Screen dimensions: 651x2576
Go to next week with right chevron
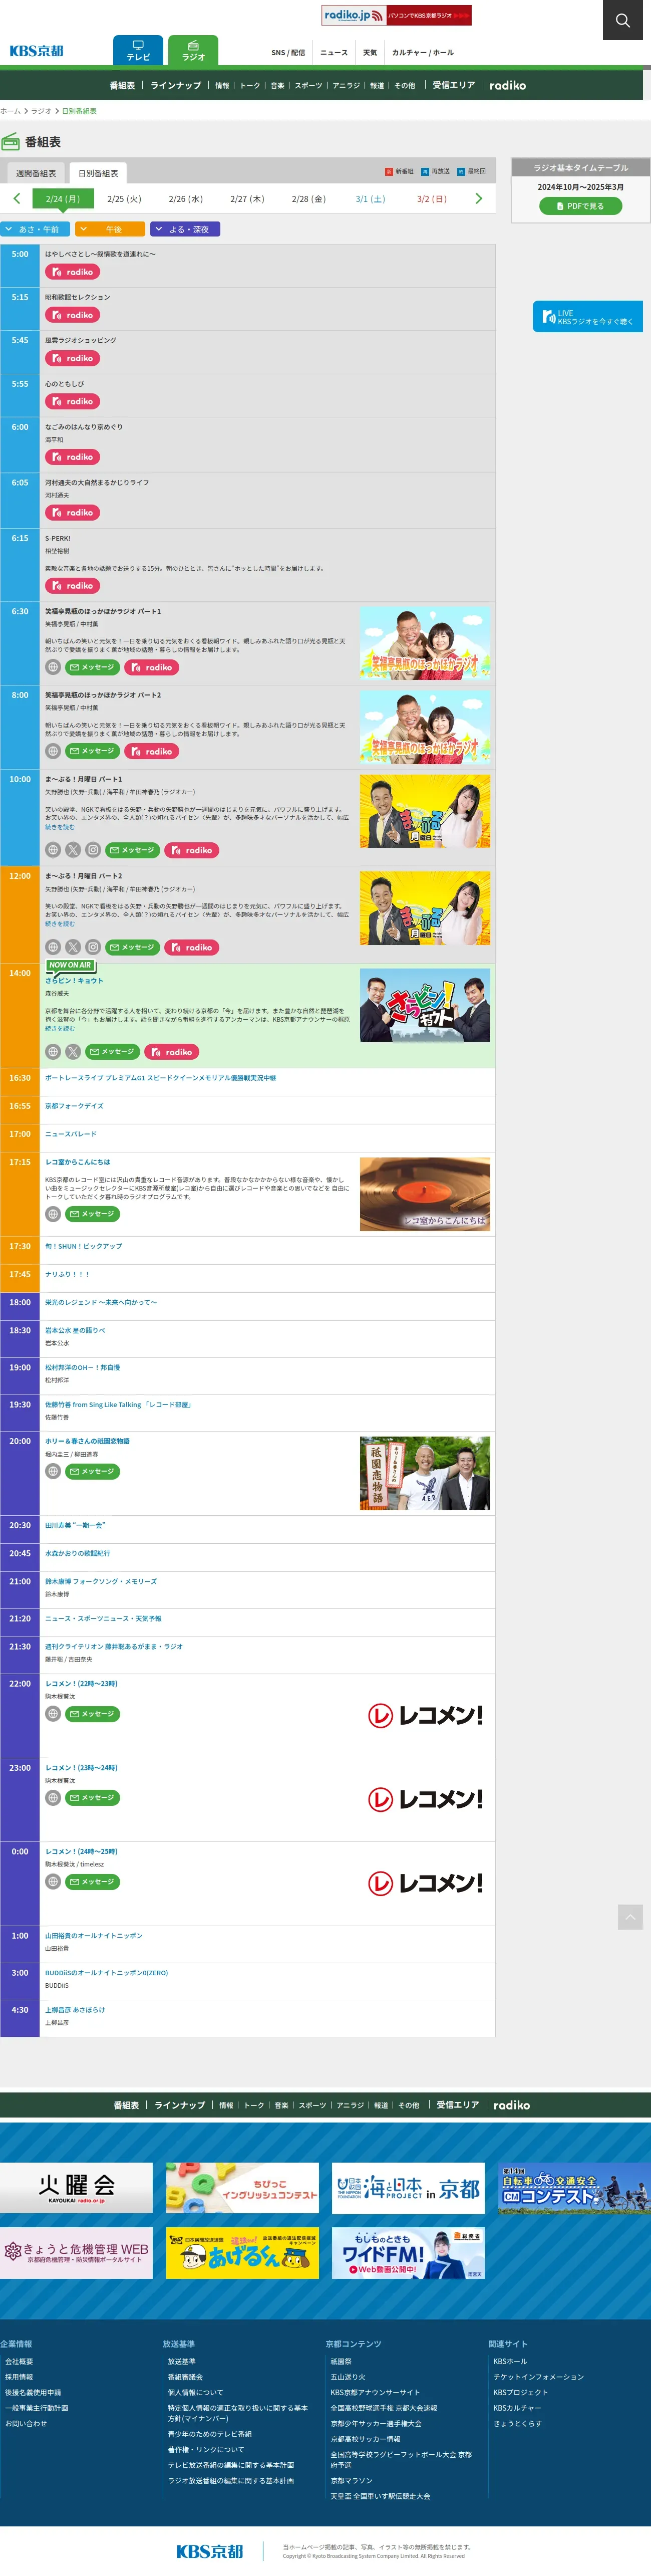(x=479, y=198)
